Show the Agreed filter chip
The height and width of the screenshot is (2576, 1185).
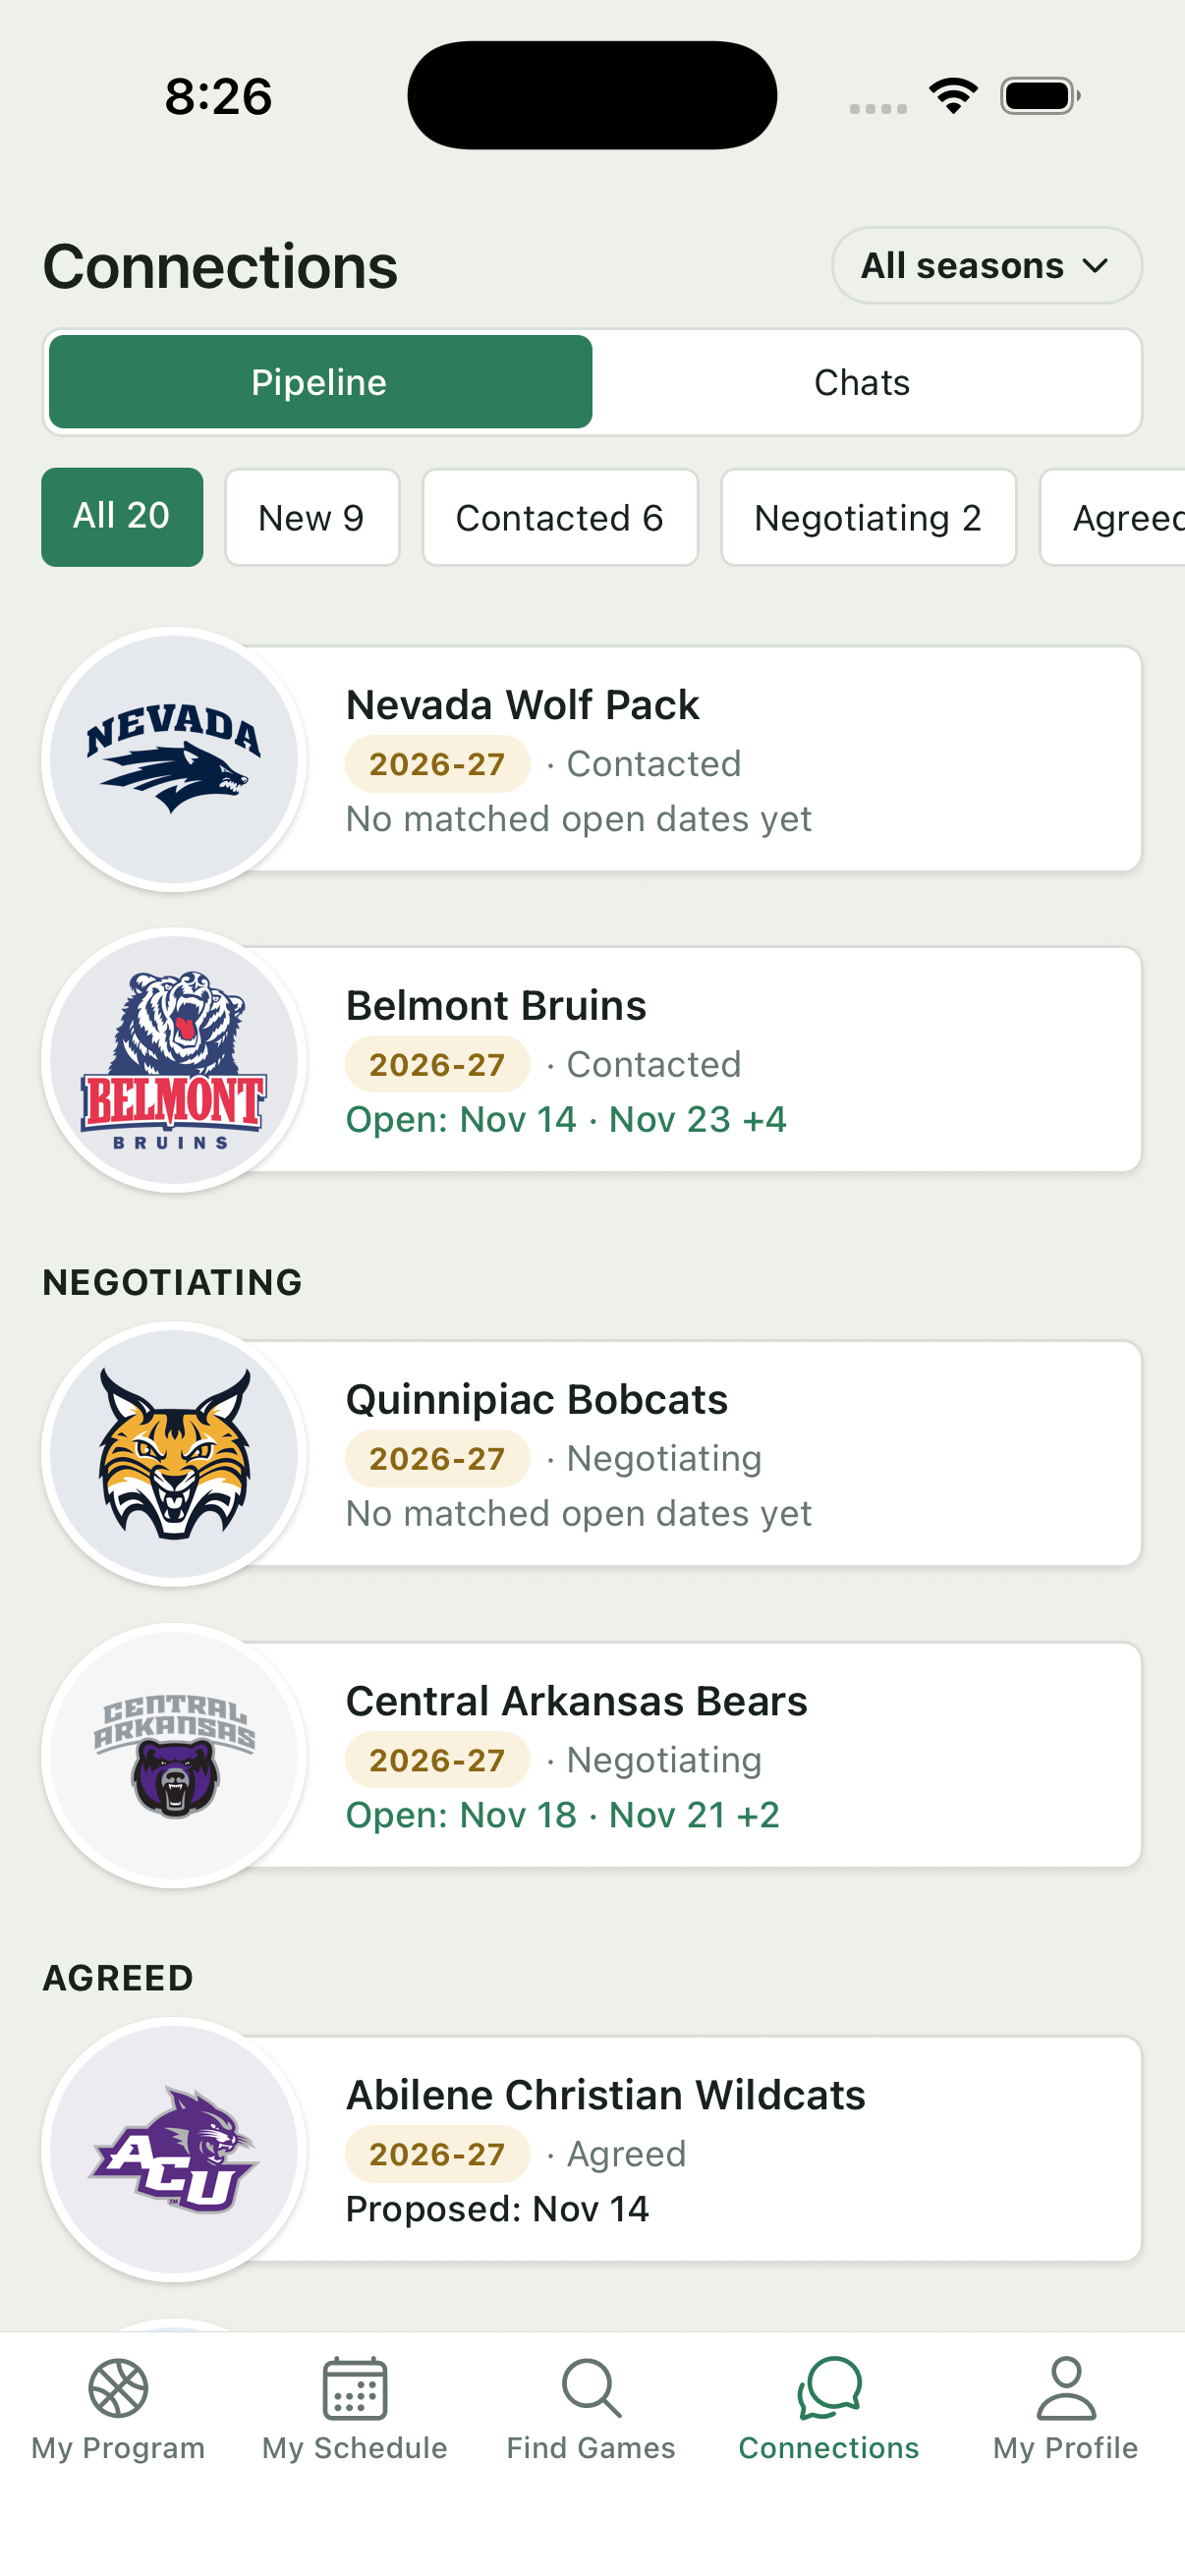click(x=1112, y=517)
